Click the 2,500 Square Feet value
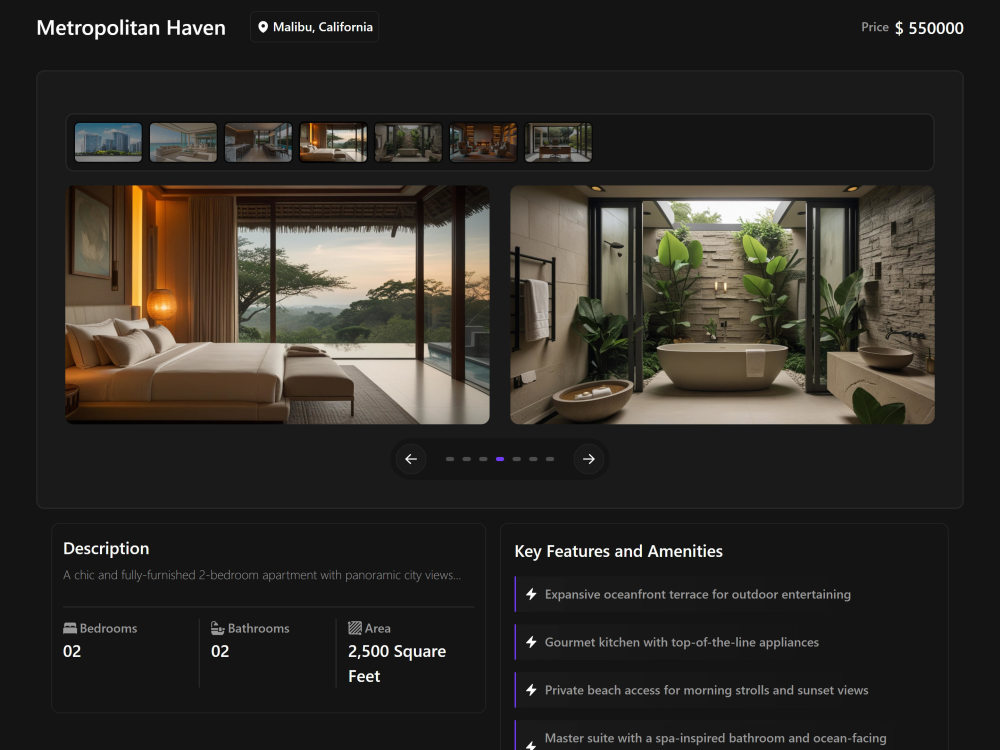 click(397, 664)
